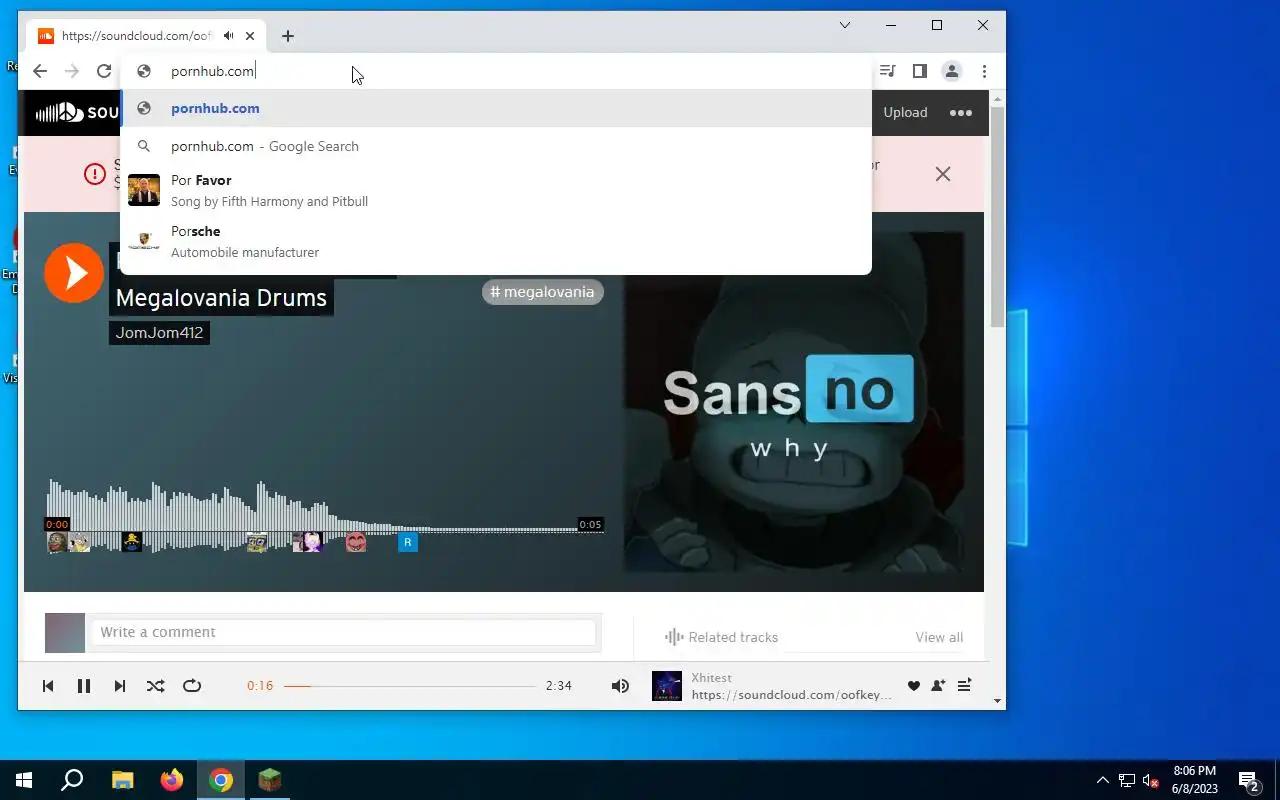
Task: Seek on the bottom orange progress bar
Action: 410,686
